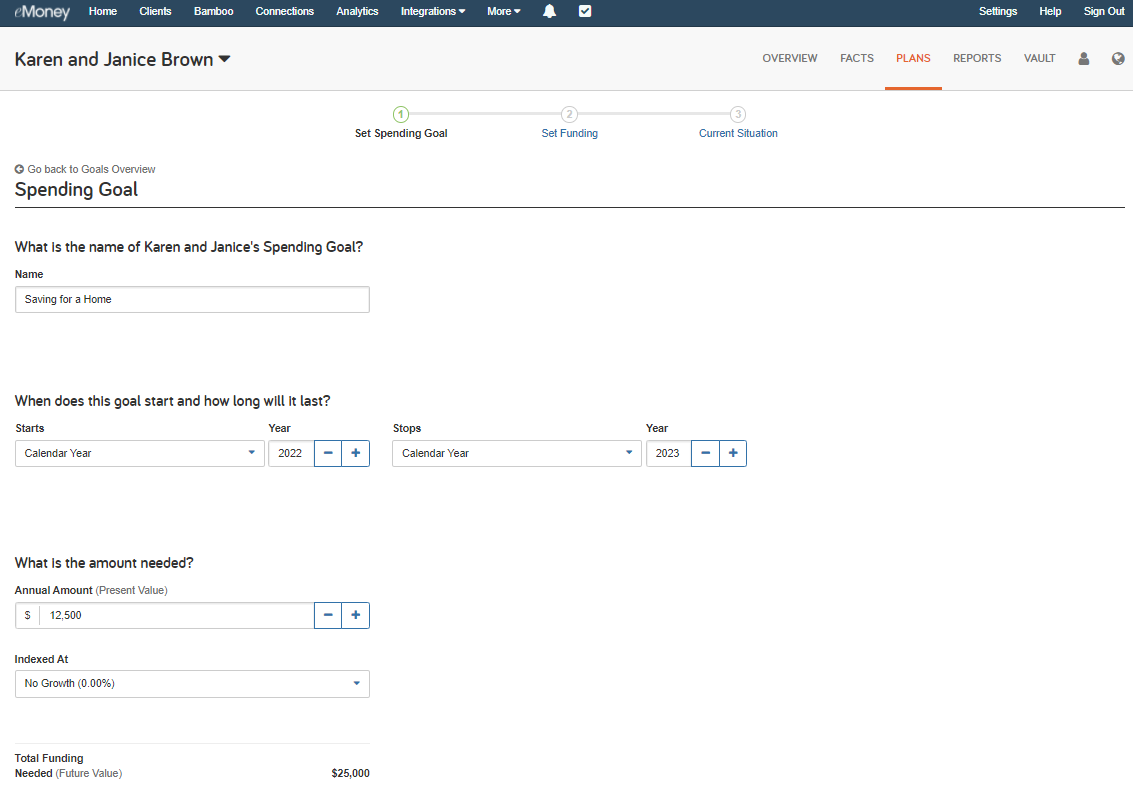Screen dimensions: 1133x796
Task: Click the stop Year 2023 field
Action: (668, 453)
